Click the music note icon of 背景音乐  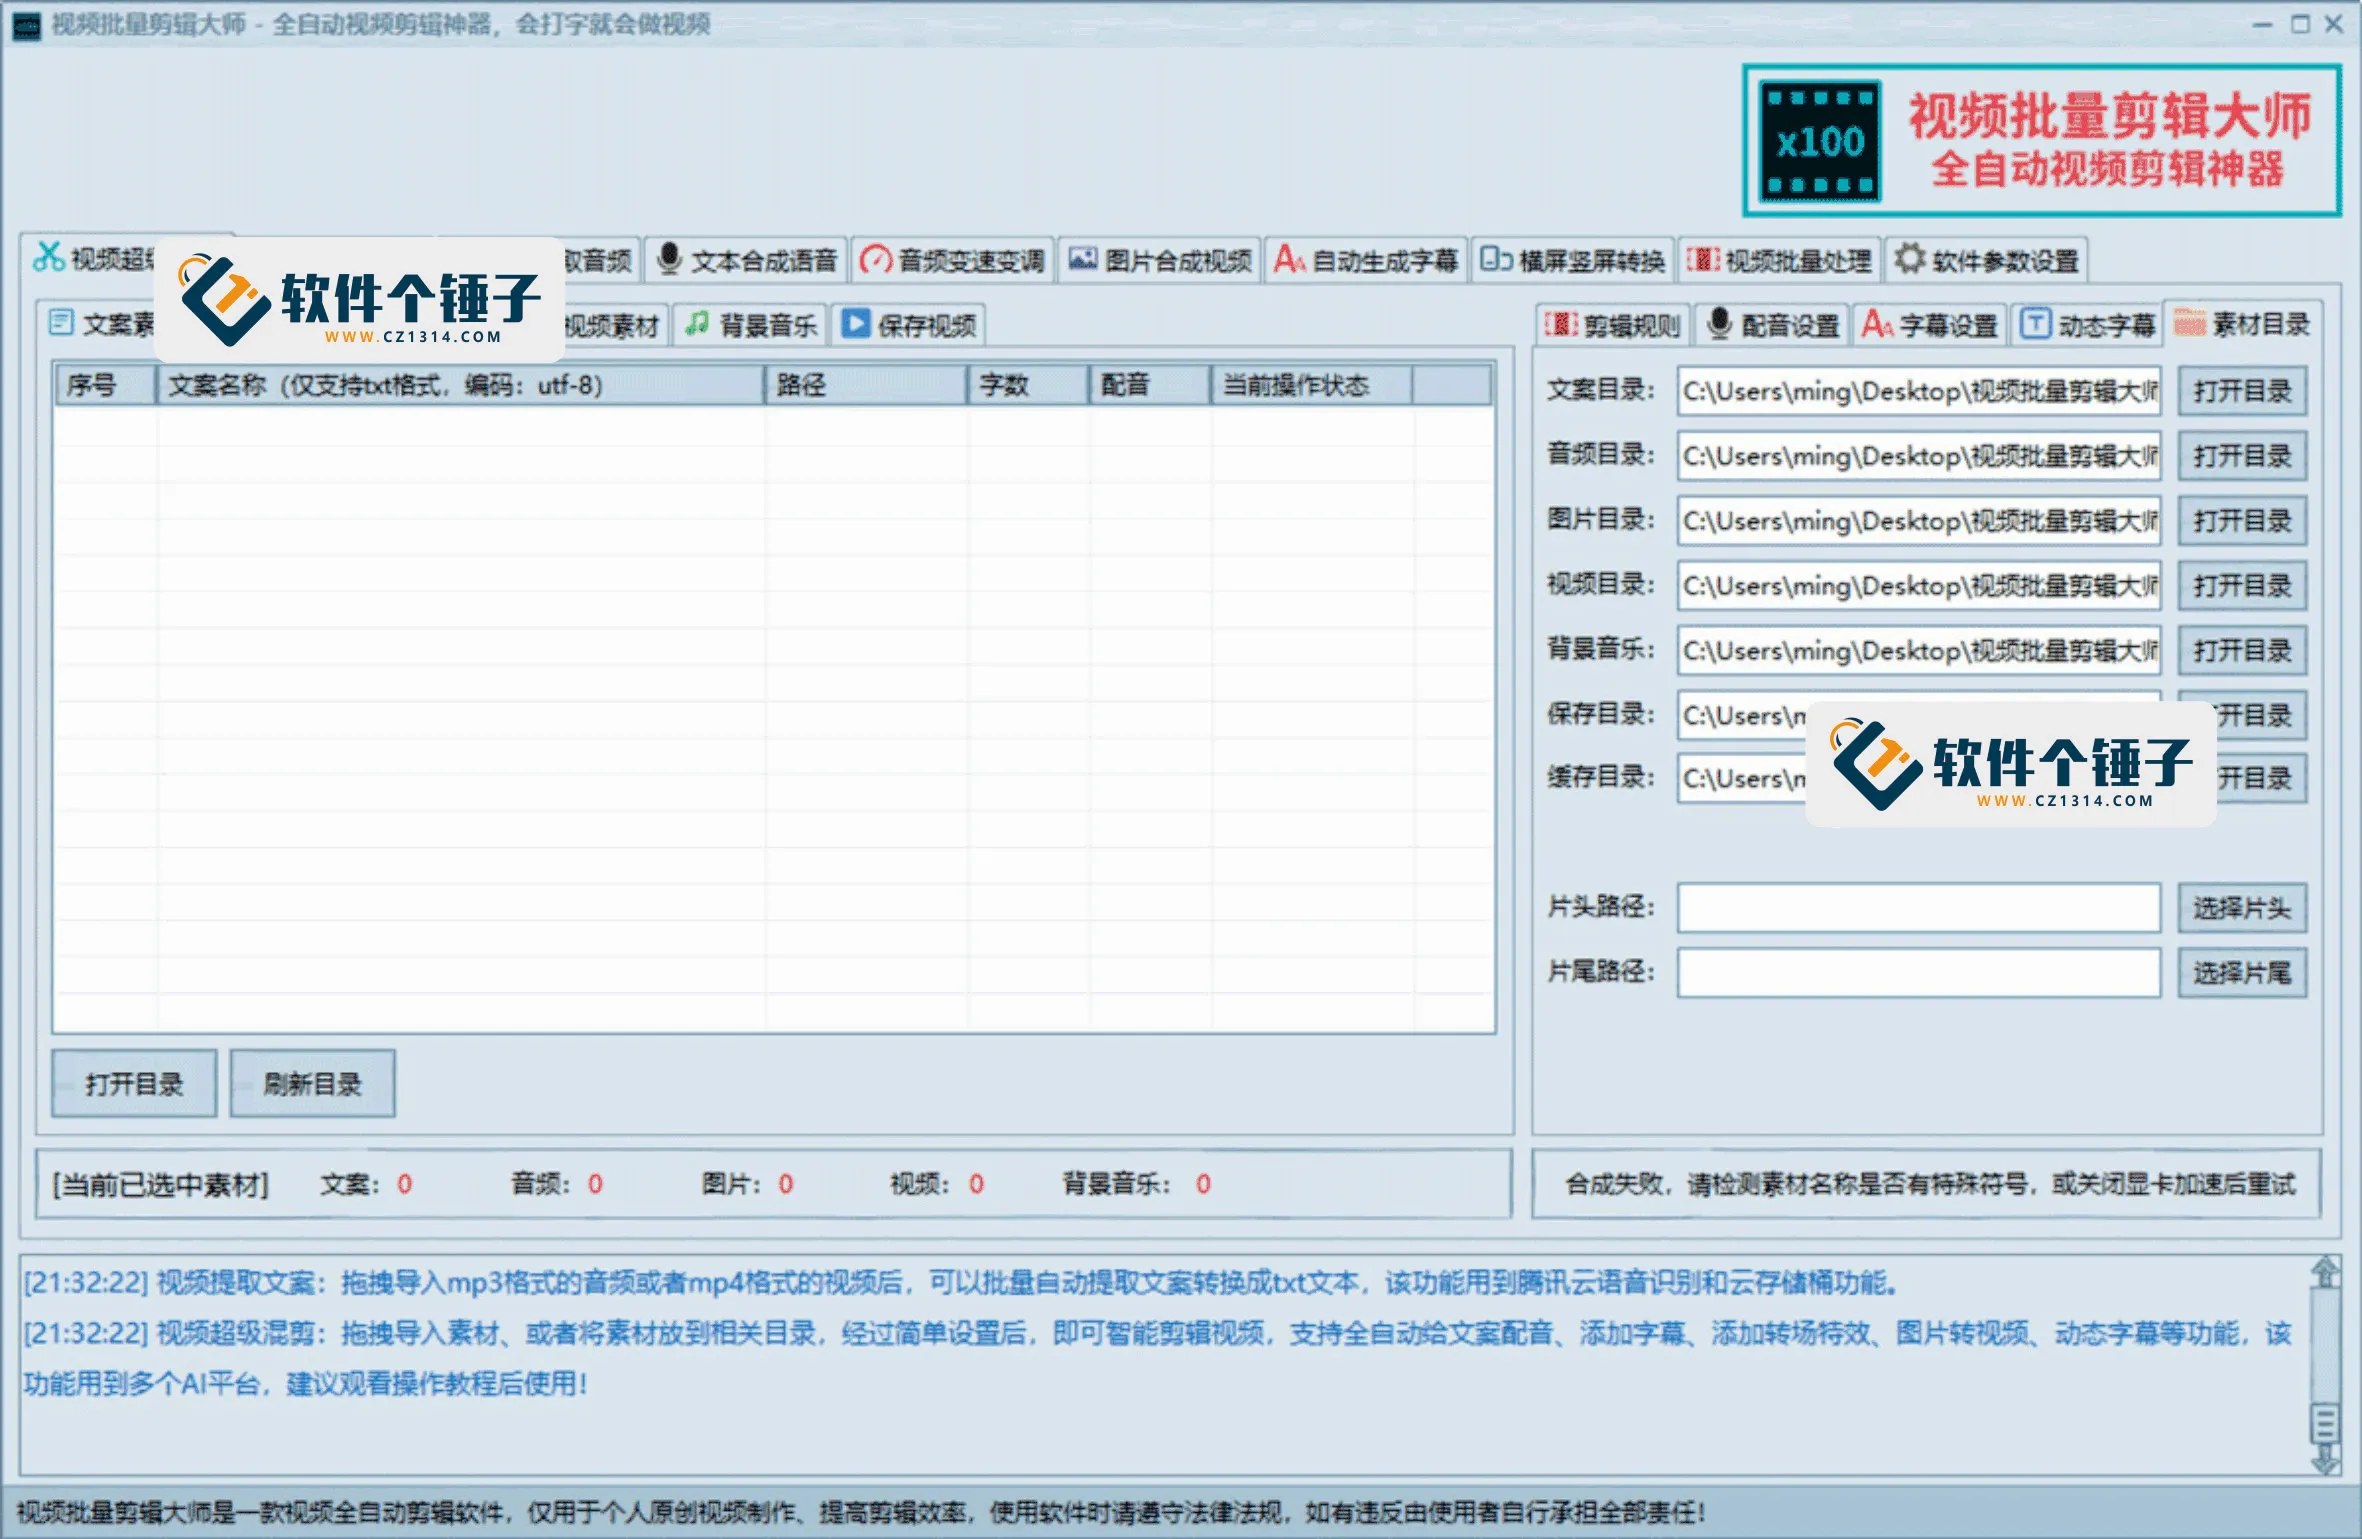pyautogui.click(x=697, y=324)
